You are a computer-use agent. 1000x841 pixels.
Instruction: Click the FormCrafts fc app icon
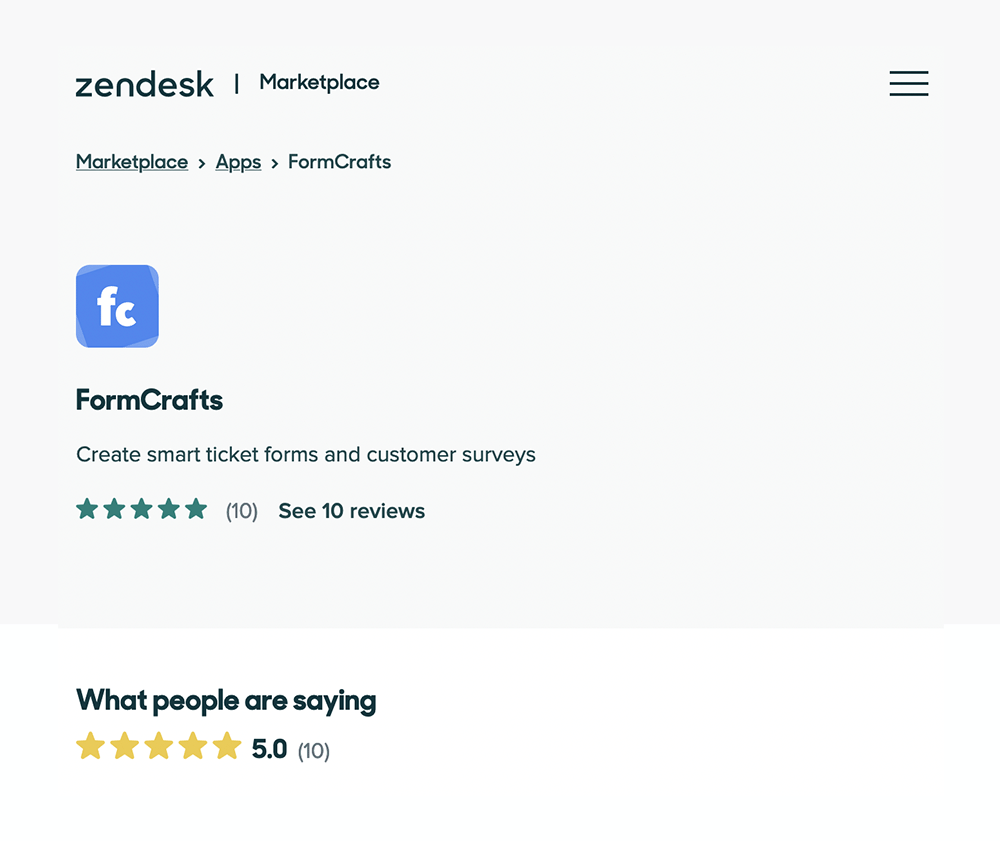coord(117,306)
